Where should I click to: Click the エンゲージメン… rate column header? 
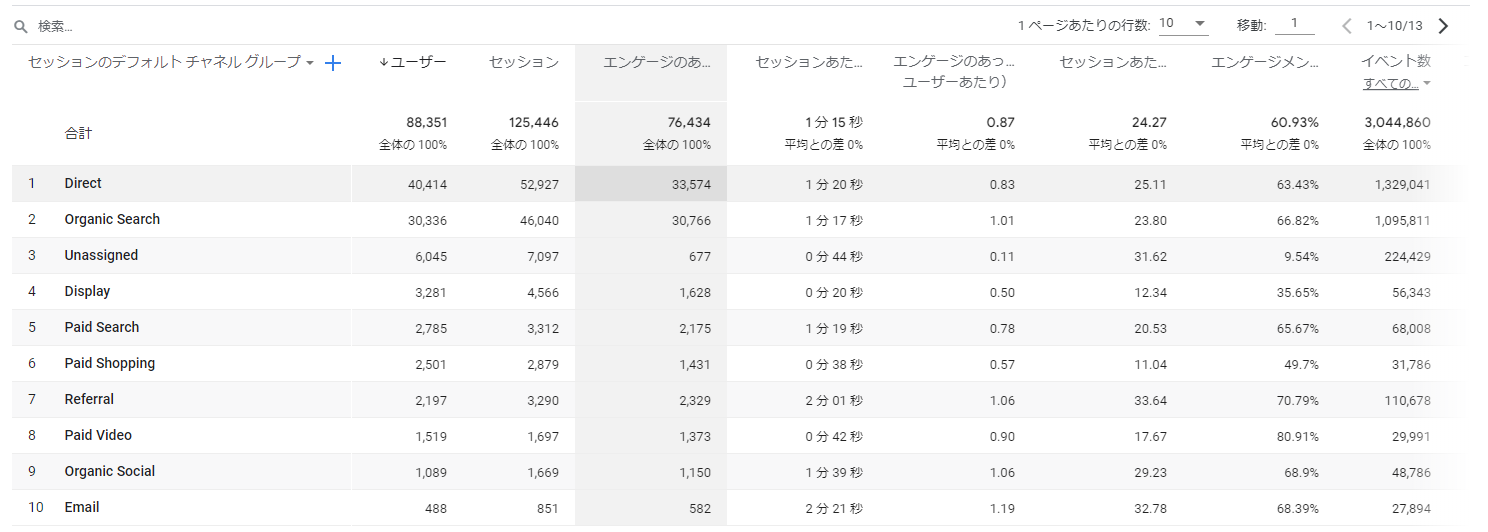click(1264, 62)
